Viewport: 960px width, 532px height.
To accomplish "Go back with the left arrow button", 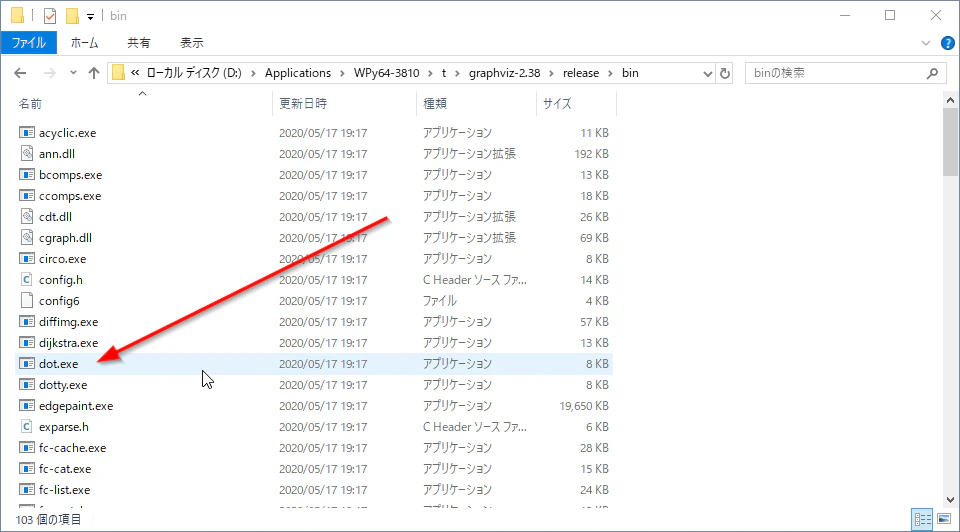I will [x=20, y=73].
